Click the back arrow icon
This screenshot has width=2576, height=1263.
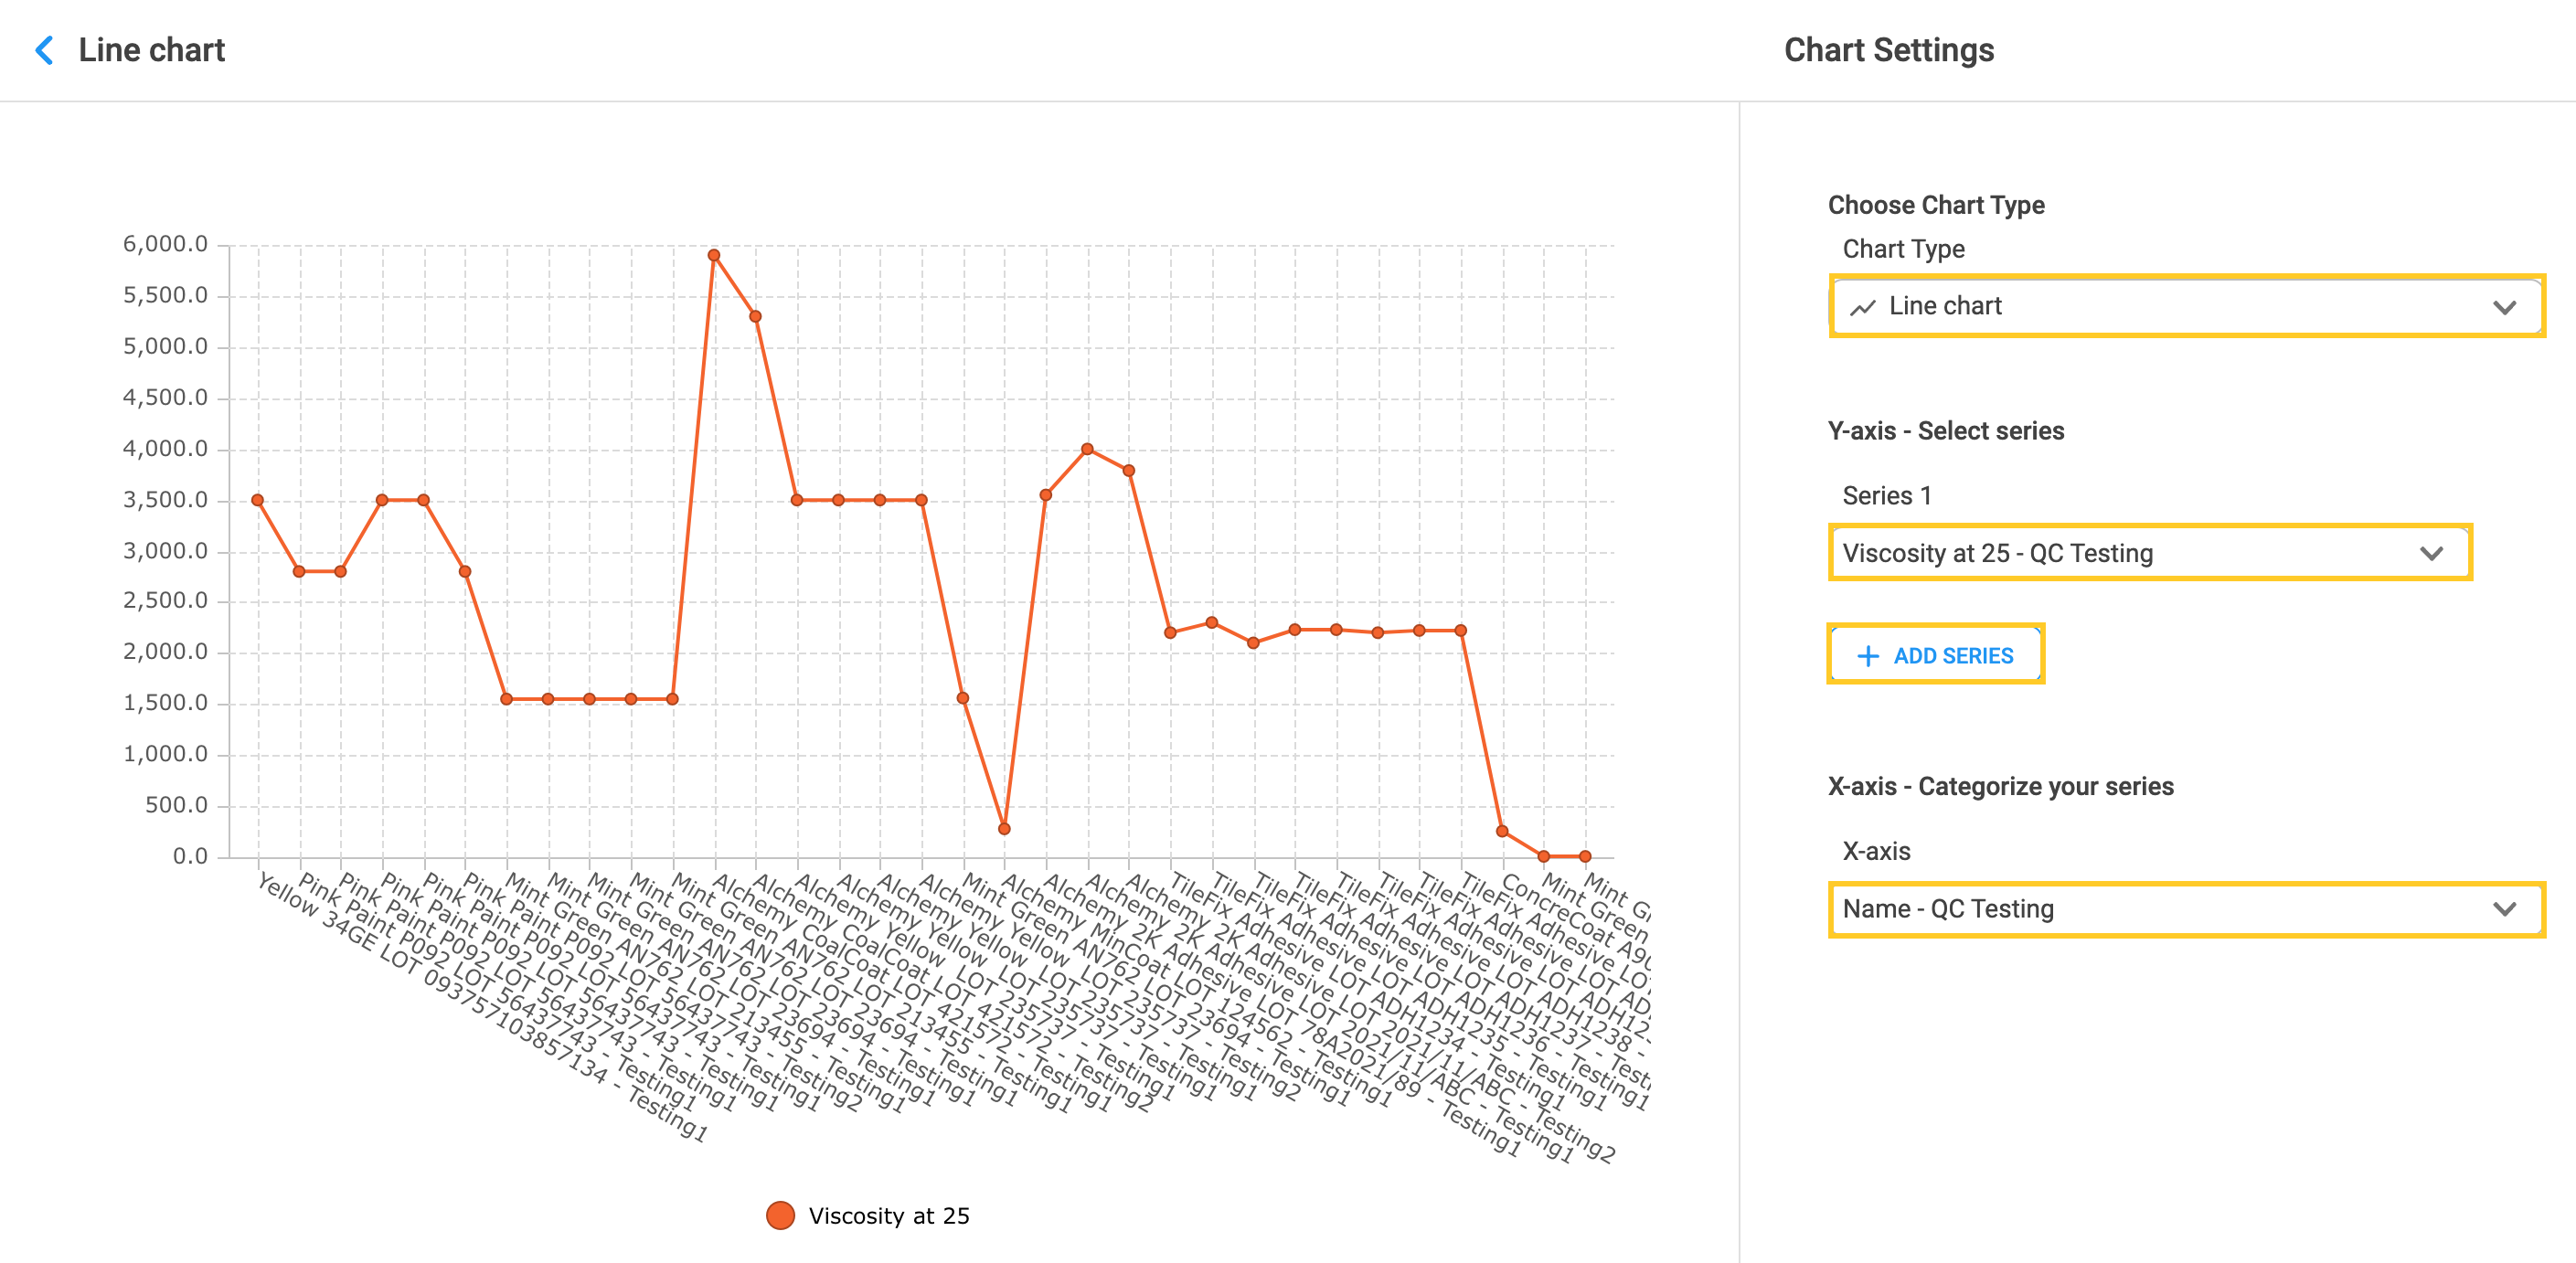pos(44,50)
